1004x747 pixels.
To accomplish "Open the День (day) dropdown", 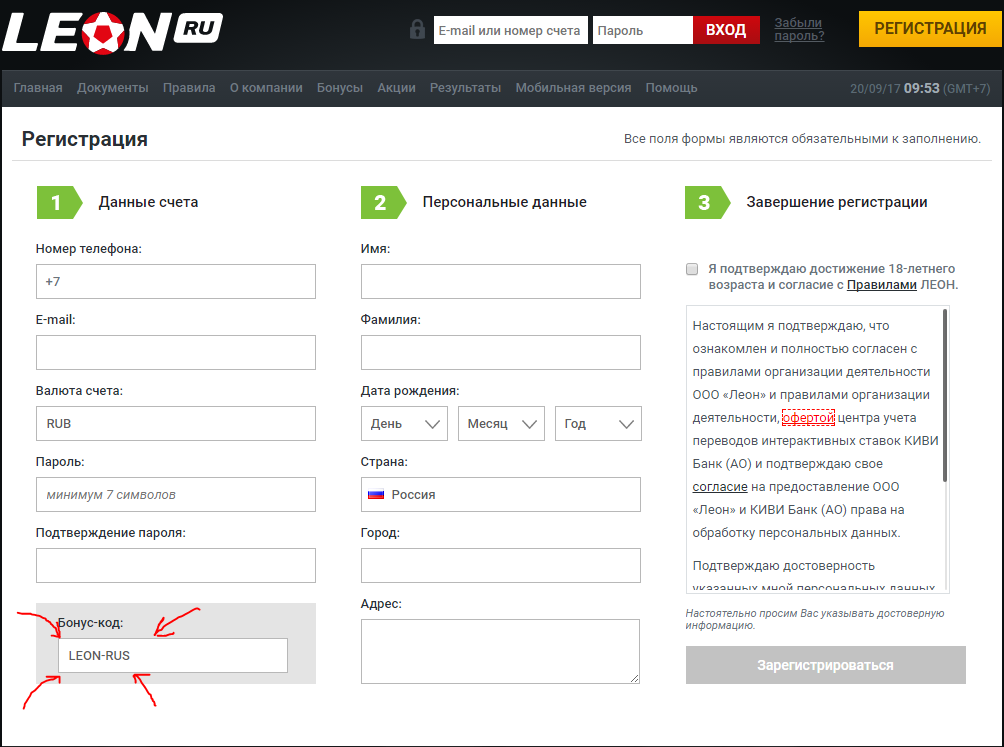I will pyautogui.click(x=404, y=424).
